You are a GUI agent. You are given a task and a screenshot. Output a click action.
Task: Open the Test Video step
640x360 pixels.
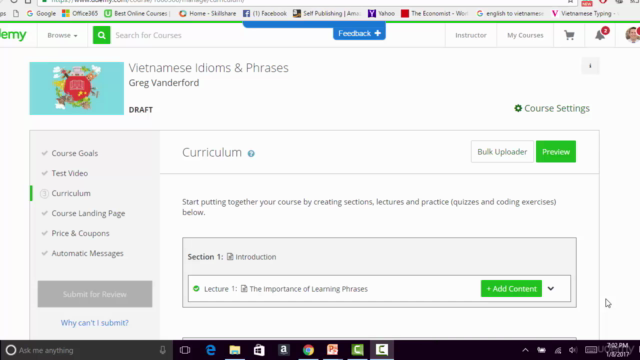pos(70,173)
